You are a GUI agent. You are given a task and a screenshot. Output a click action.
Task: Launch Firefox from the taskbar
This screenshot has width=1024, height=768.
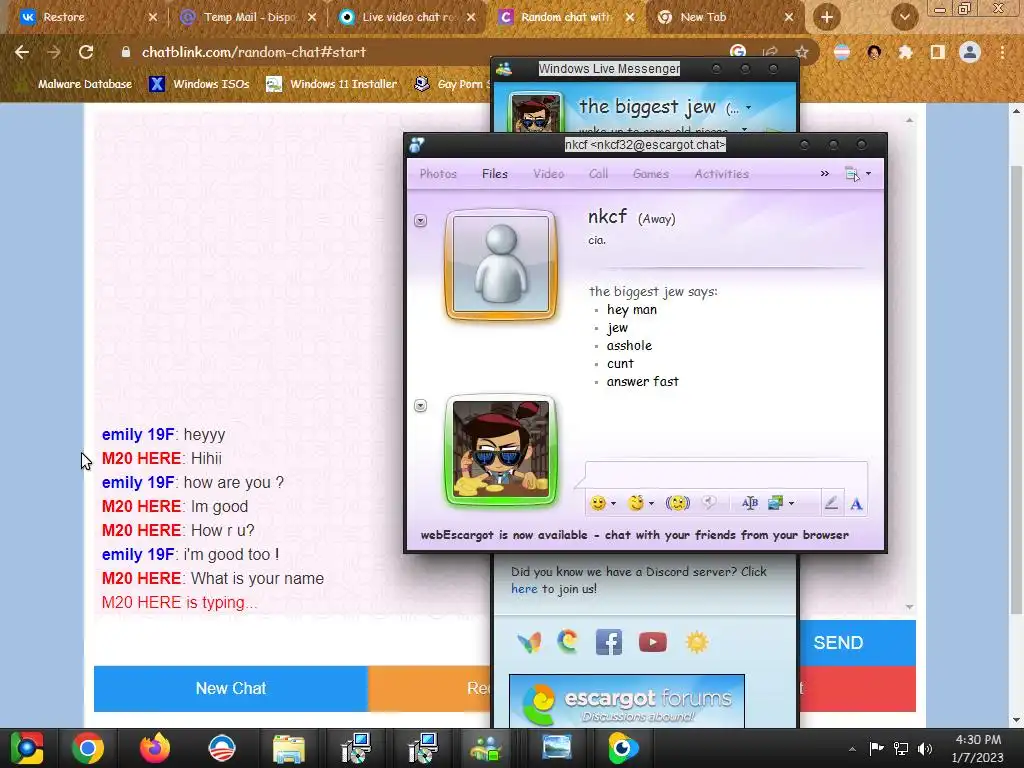coord(155,748)
